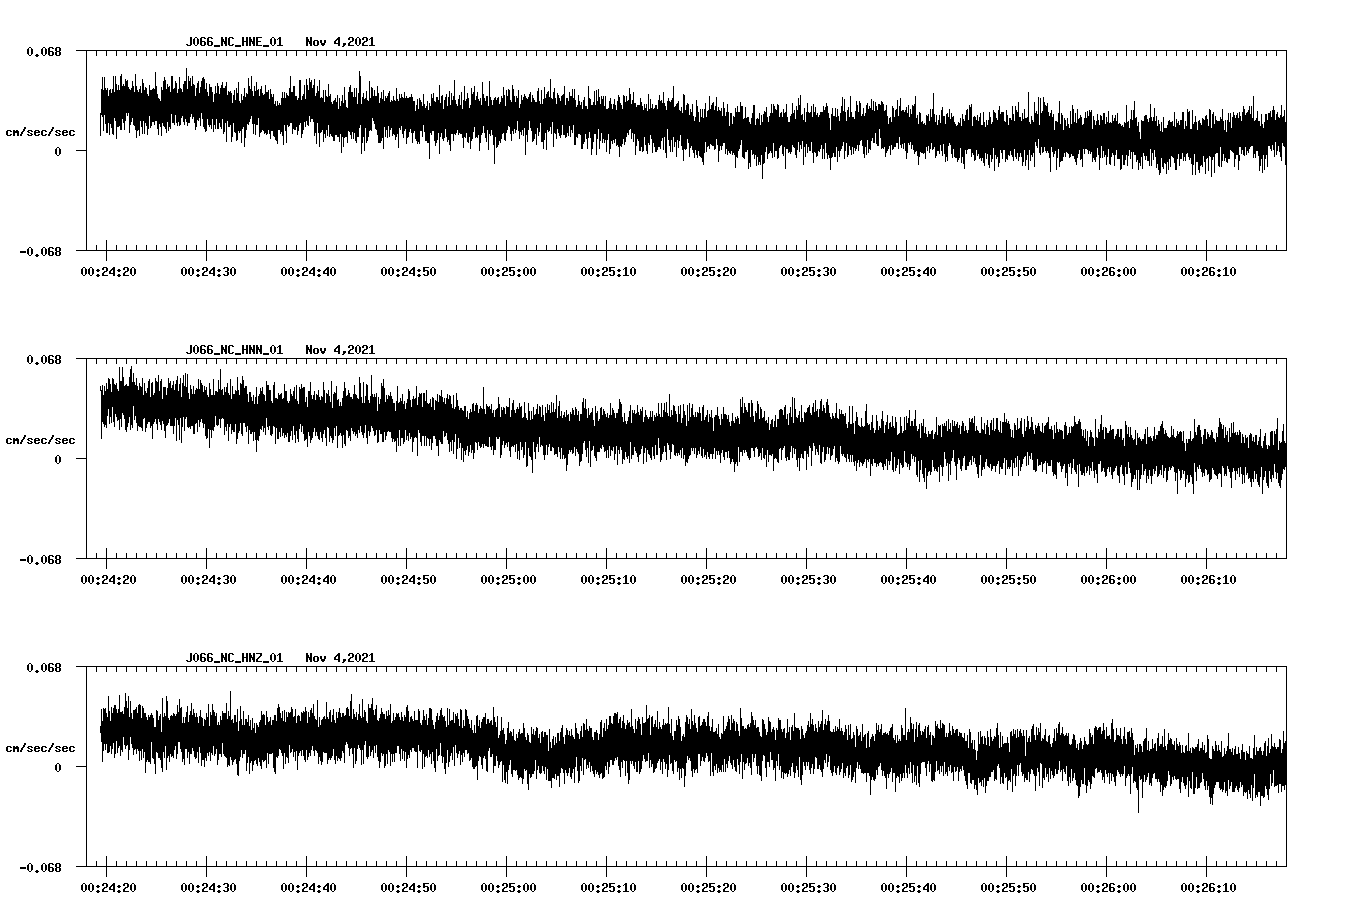This screenshot has height=924, width=1358.
Task: Select 00:24:30 tick label under HNN plot
Action: coord(208,580)
